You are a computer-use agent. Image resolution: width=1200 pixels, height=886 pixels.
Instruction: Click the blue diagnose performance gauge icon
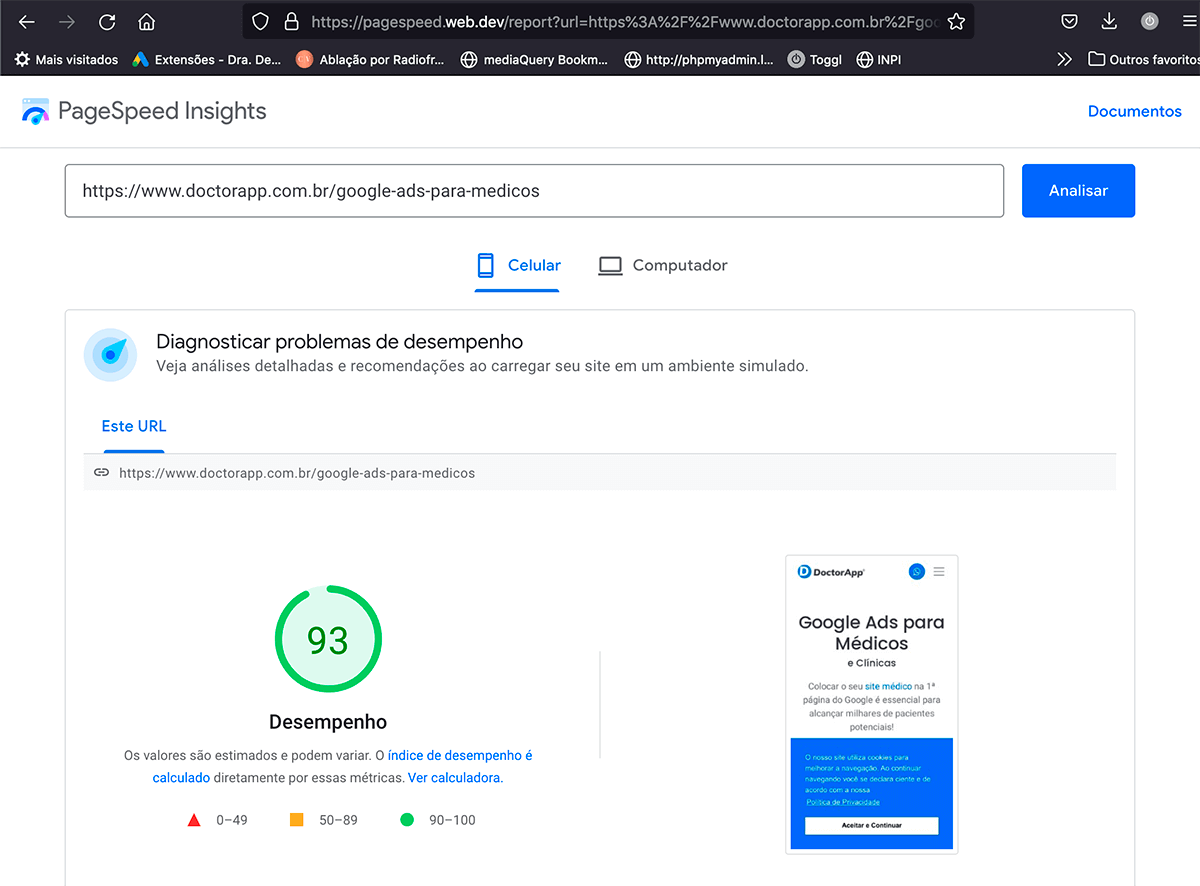tap(110, 355)
